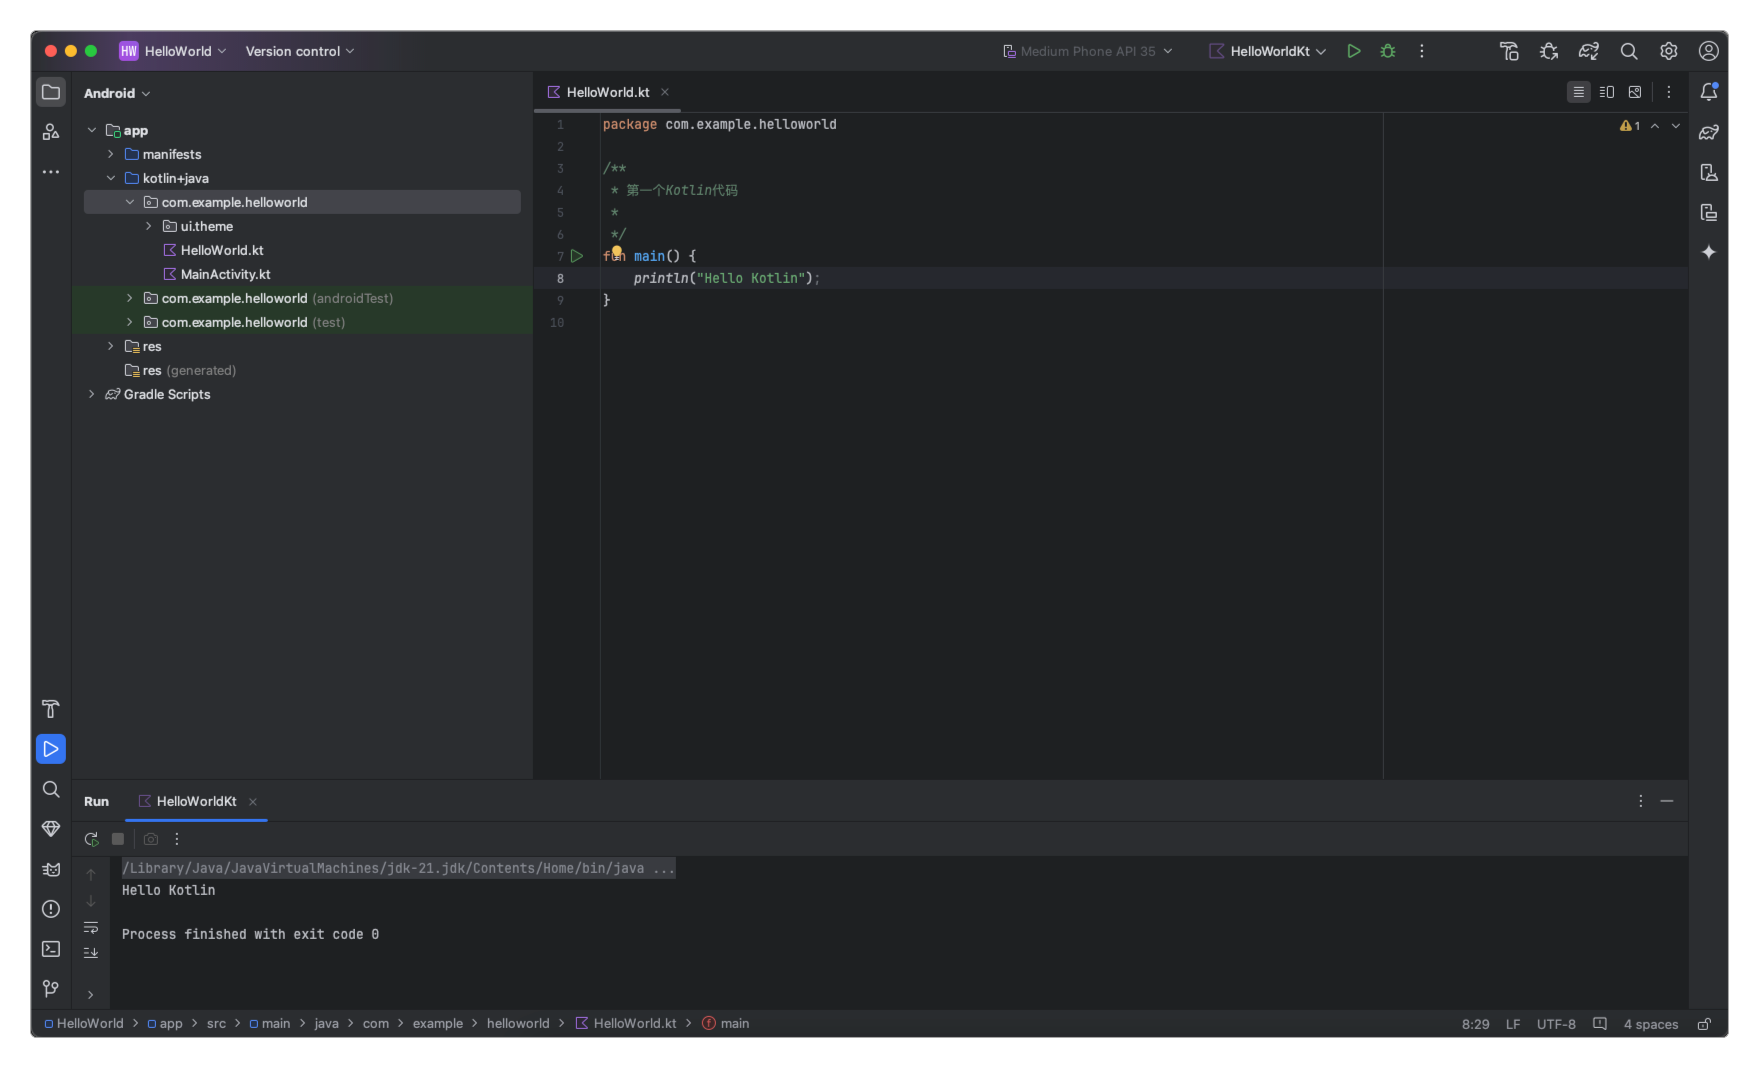The image size is (1759, 1068).
Task: Open Run panel toolbar three-dots menu
Action: tap(177, 839)
